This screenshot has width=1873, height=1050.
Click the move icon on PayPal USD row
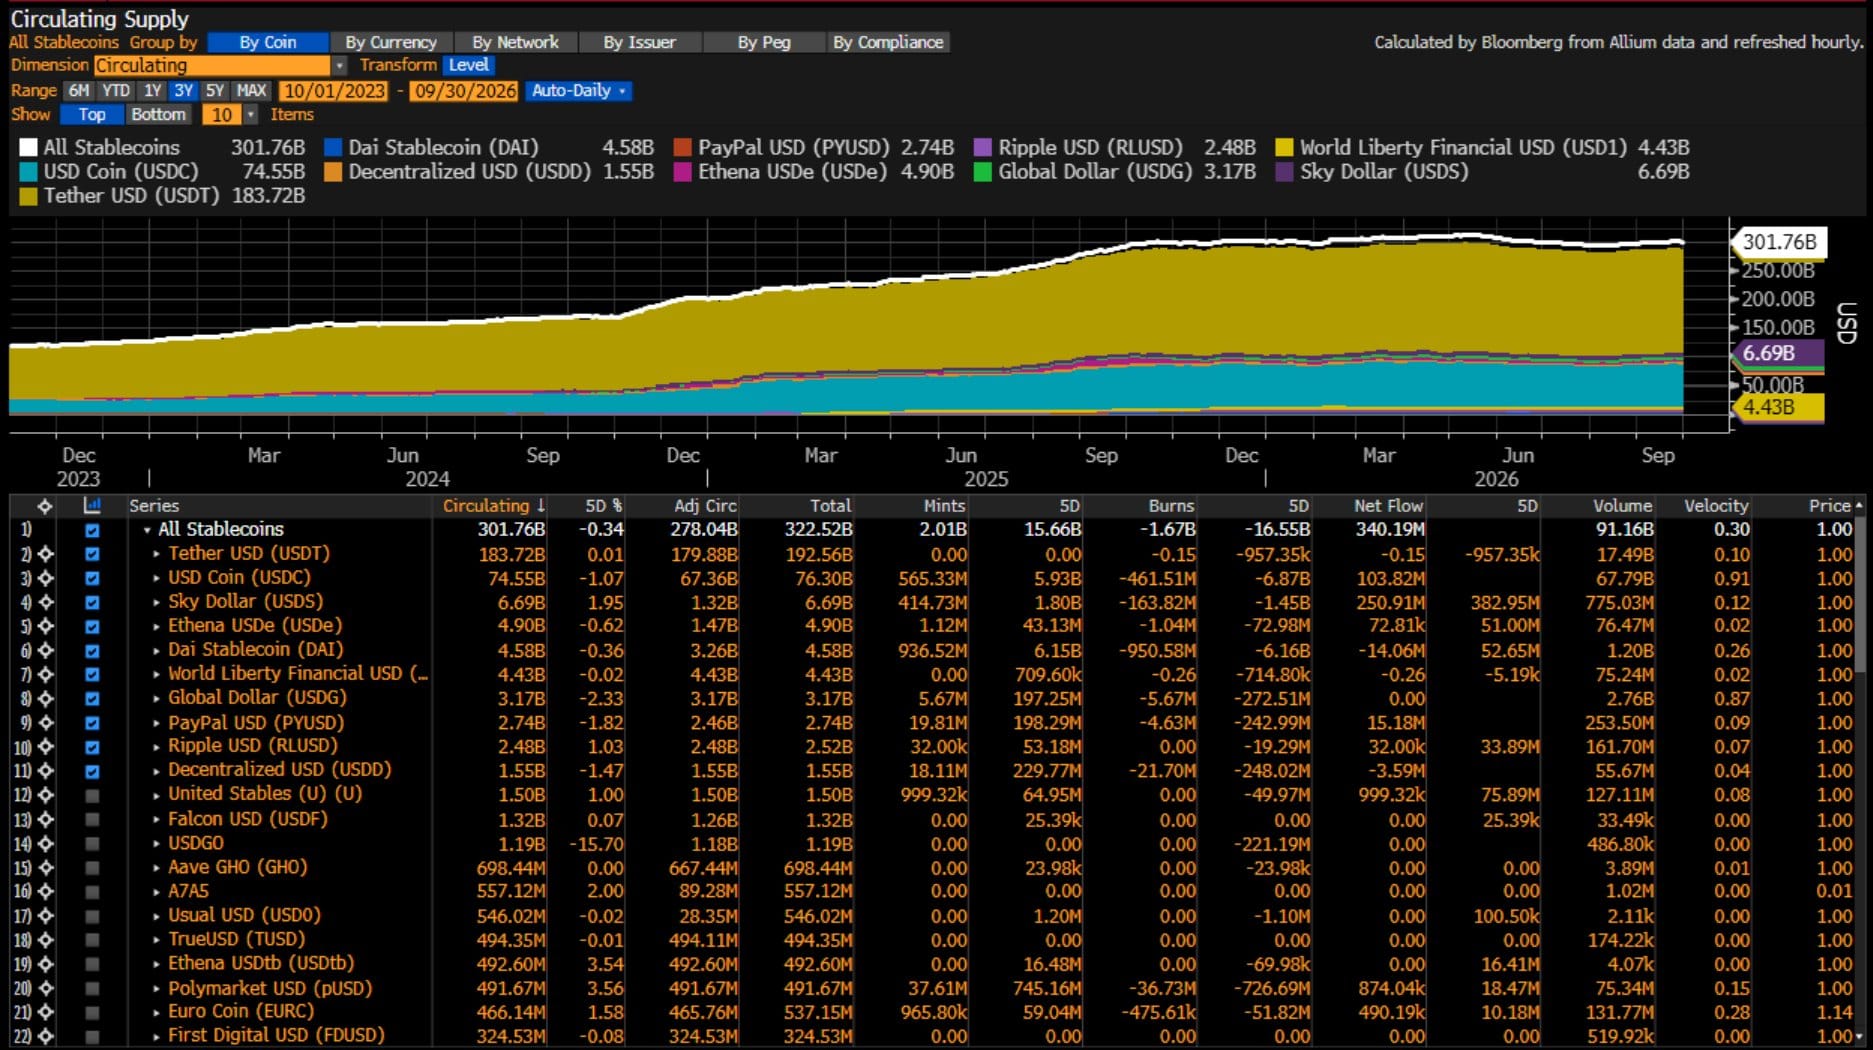pyautogui.click(x=46, y=723)
